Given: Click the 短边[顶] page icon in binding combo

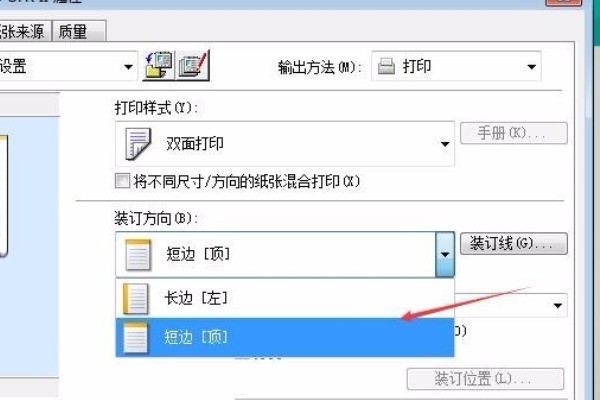Looking at the screenshot, I should [x=138, y=255].
